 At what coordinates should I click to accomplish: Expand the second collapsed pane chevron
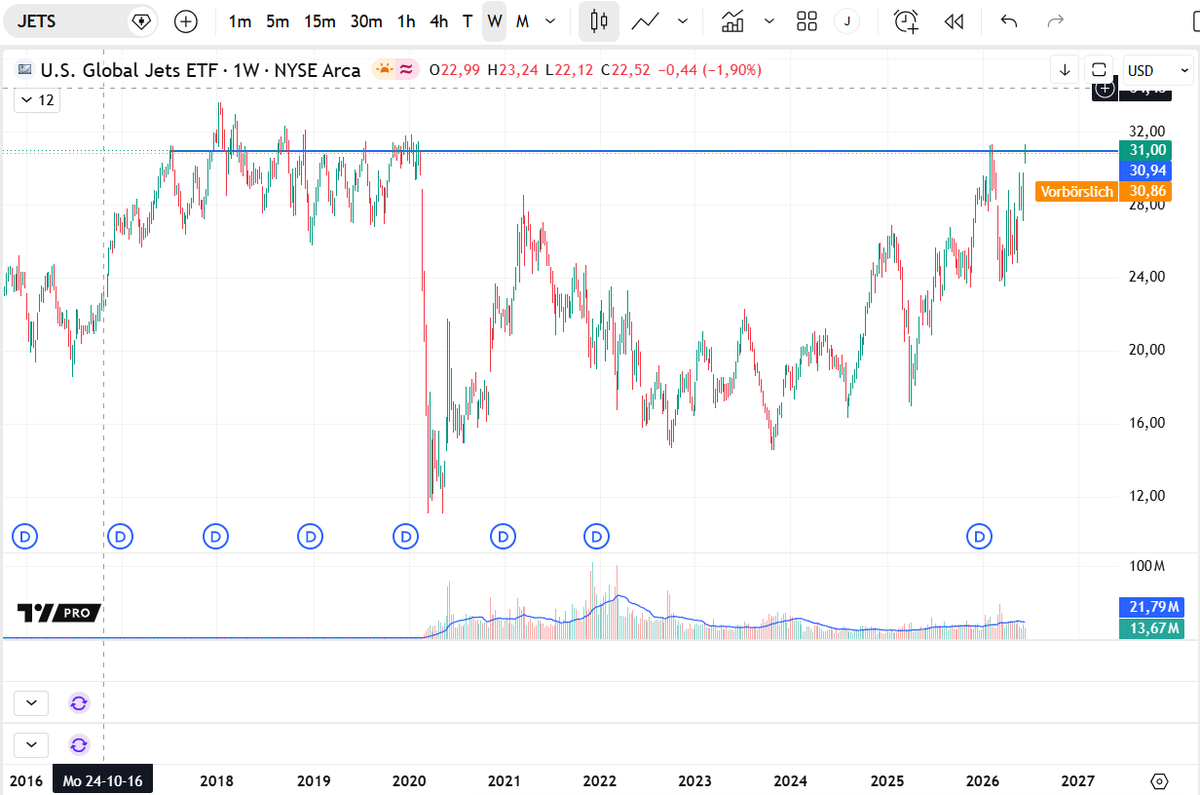[31, 745]
